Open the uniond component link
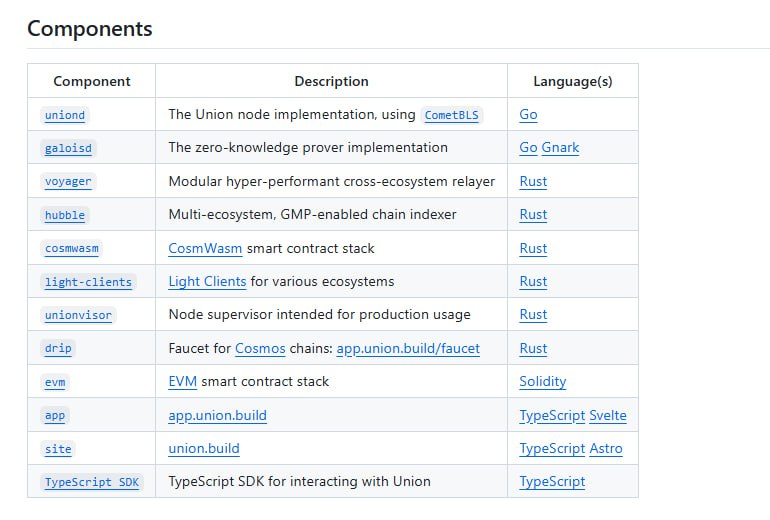This screenshot has height=520, width=770. (x=65, y=115)
